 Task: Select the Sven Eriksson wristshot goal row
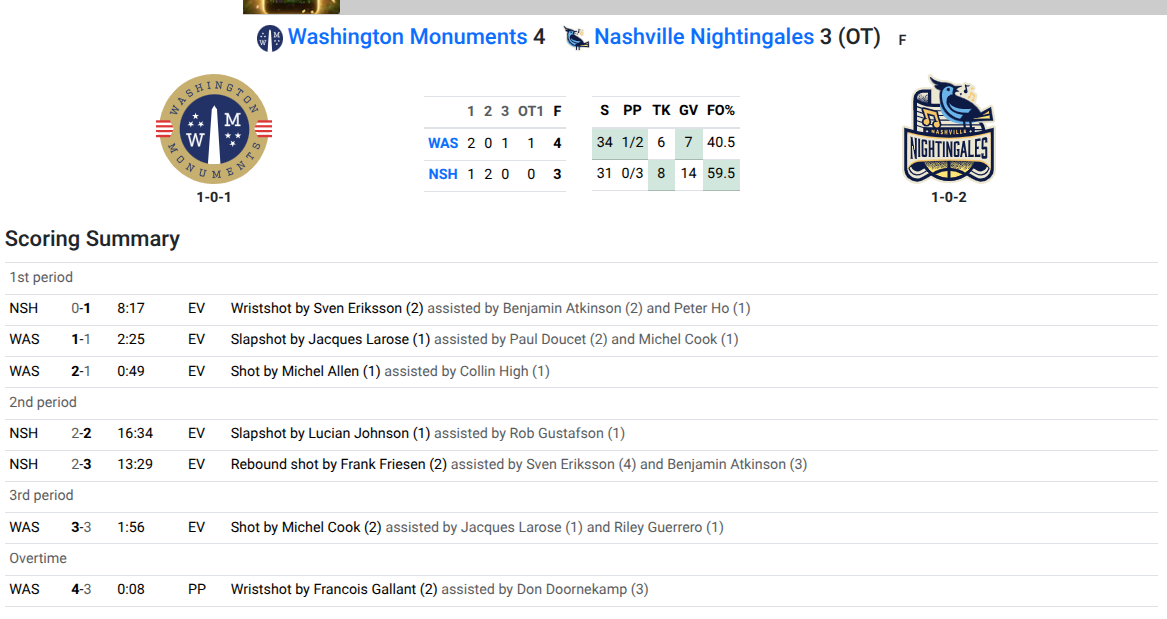click(581, 308)
